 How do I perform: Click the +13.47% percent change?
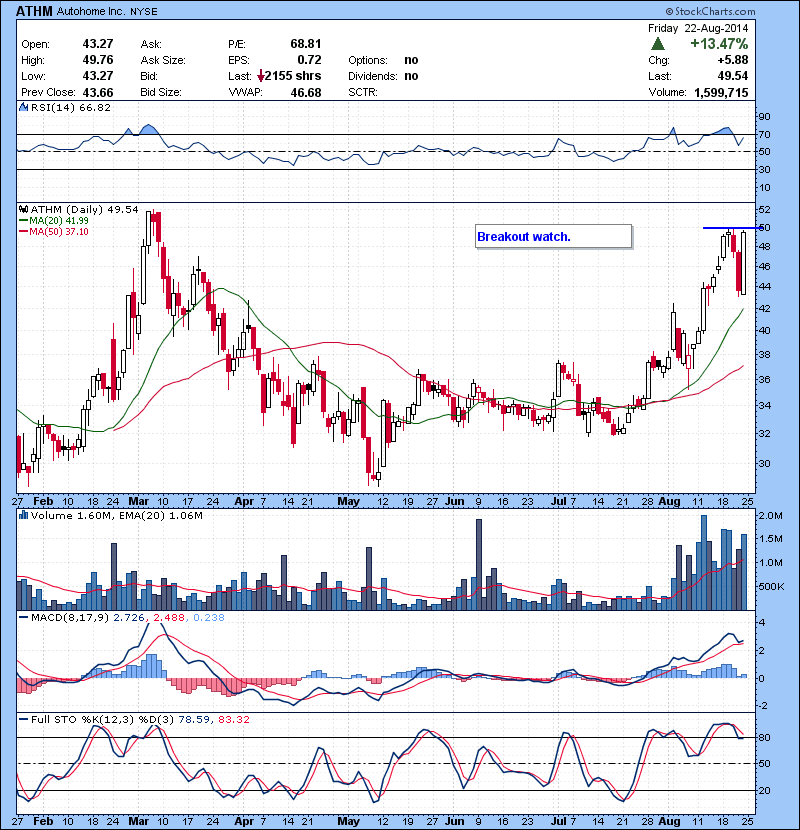[719, 44]
